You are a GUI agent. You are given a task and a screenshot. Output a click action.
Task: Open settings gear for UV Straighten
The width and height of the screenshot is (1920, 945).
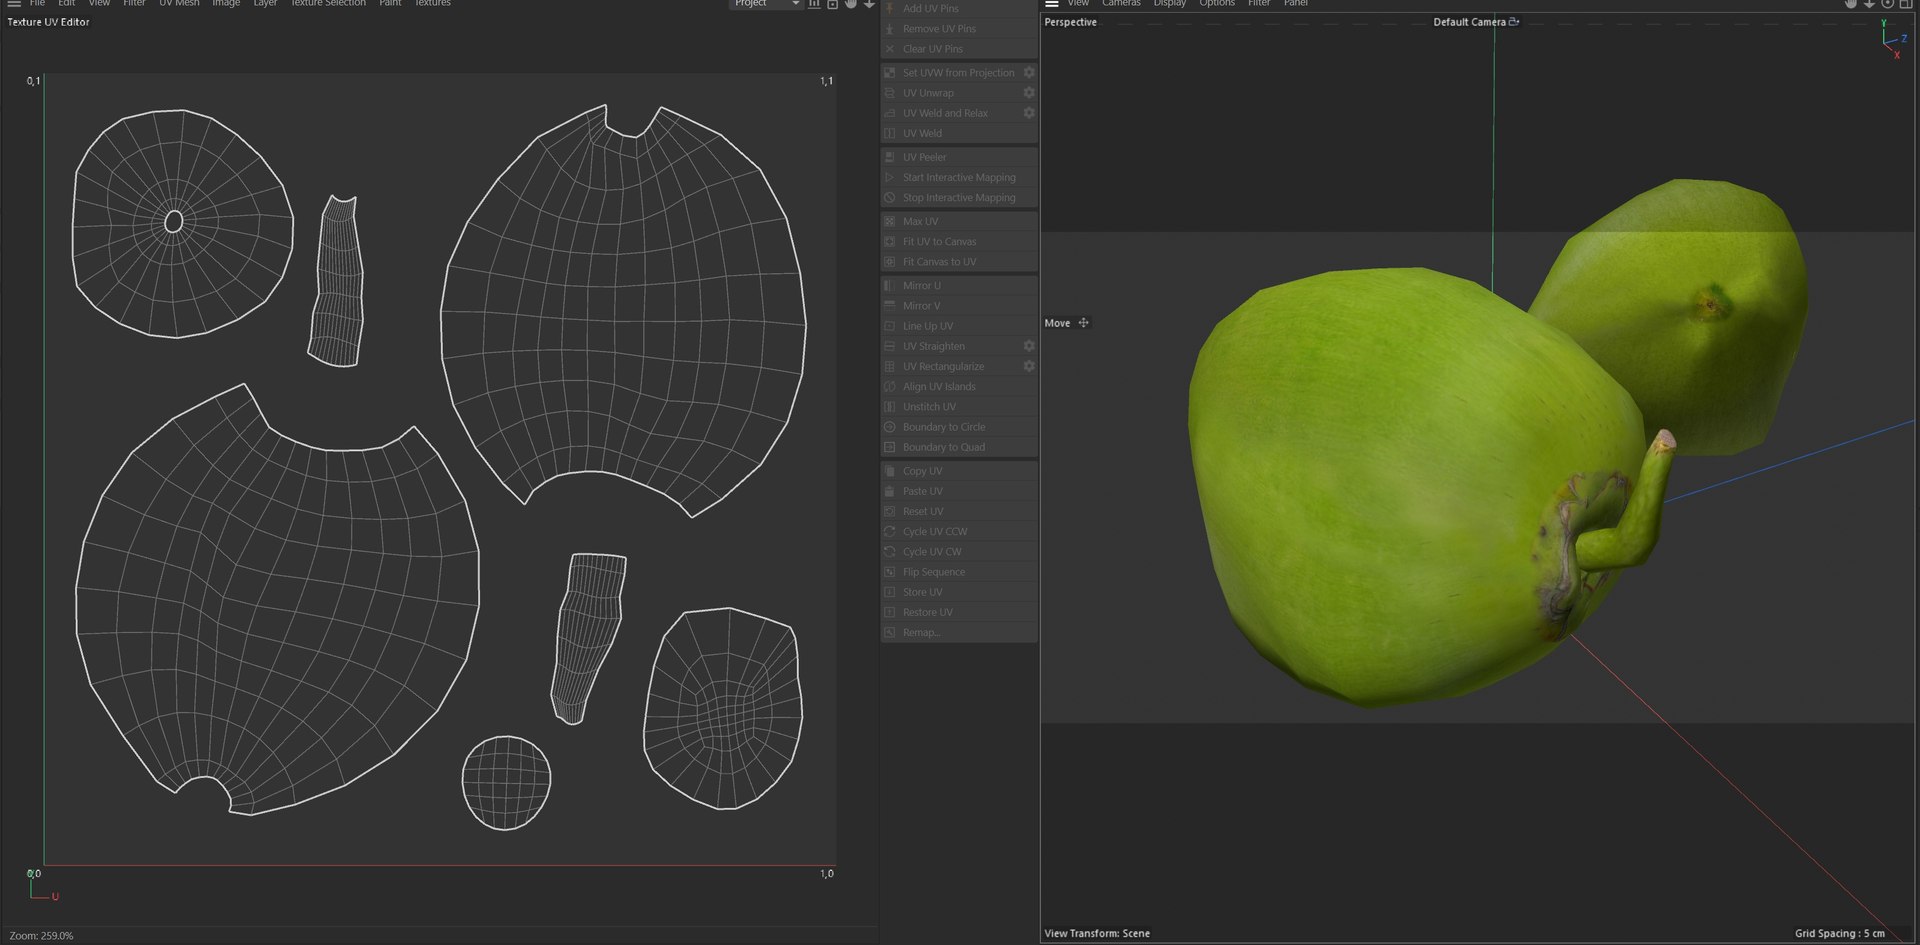click(x=1029, y=346)
